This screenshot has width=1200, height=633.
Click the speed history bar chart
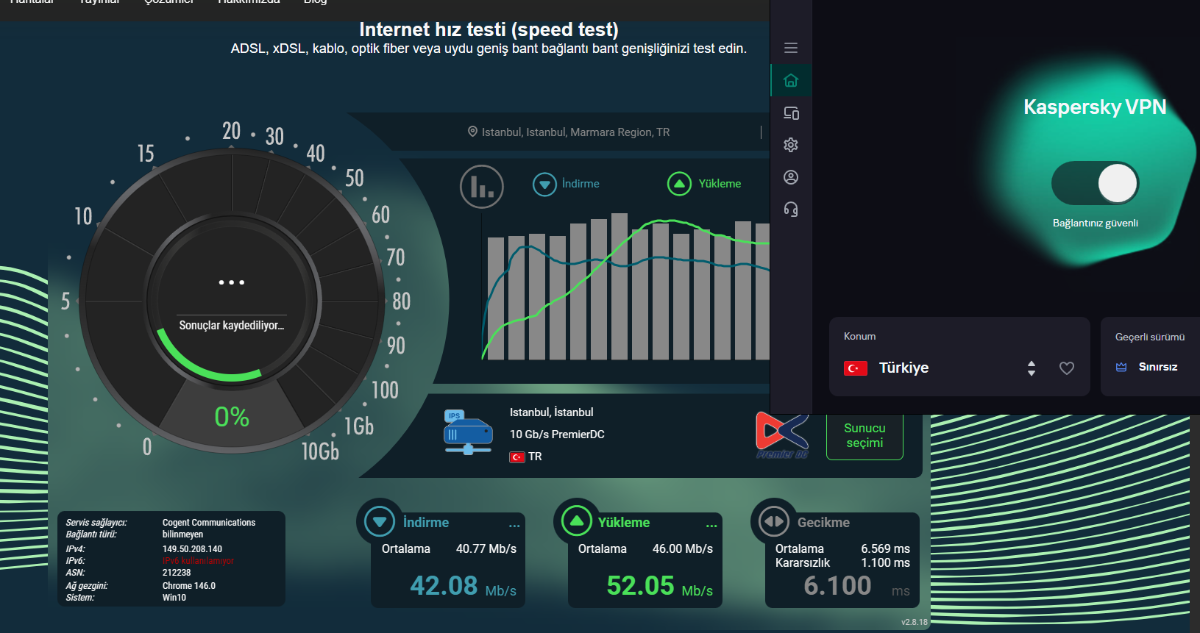[x=627, y=287]
